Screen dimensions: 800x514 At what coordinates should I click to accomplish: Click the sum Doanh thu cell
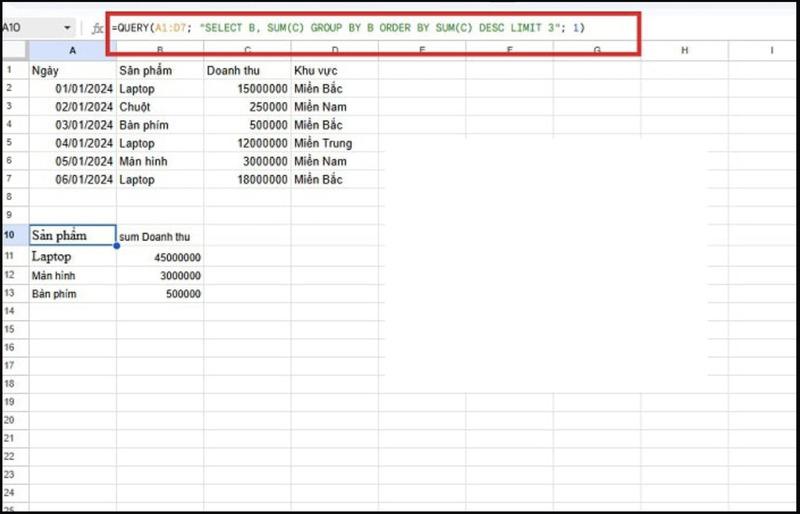point(160,236)
